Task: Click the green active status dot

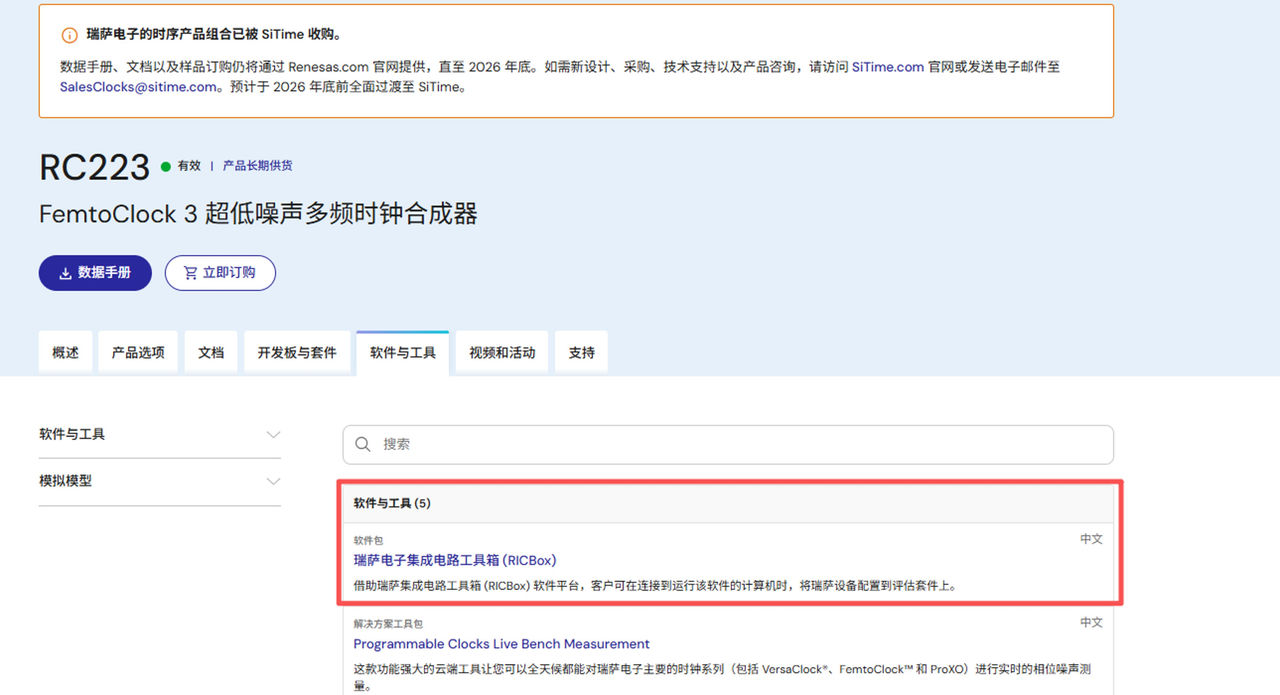Action: point(166,167)
